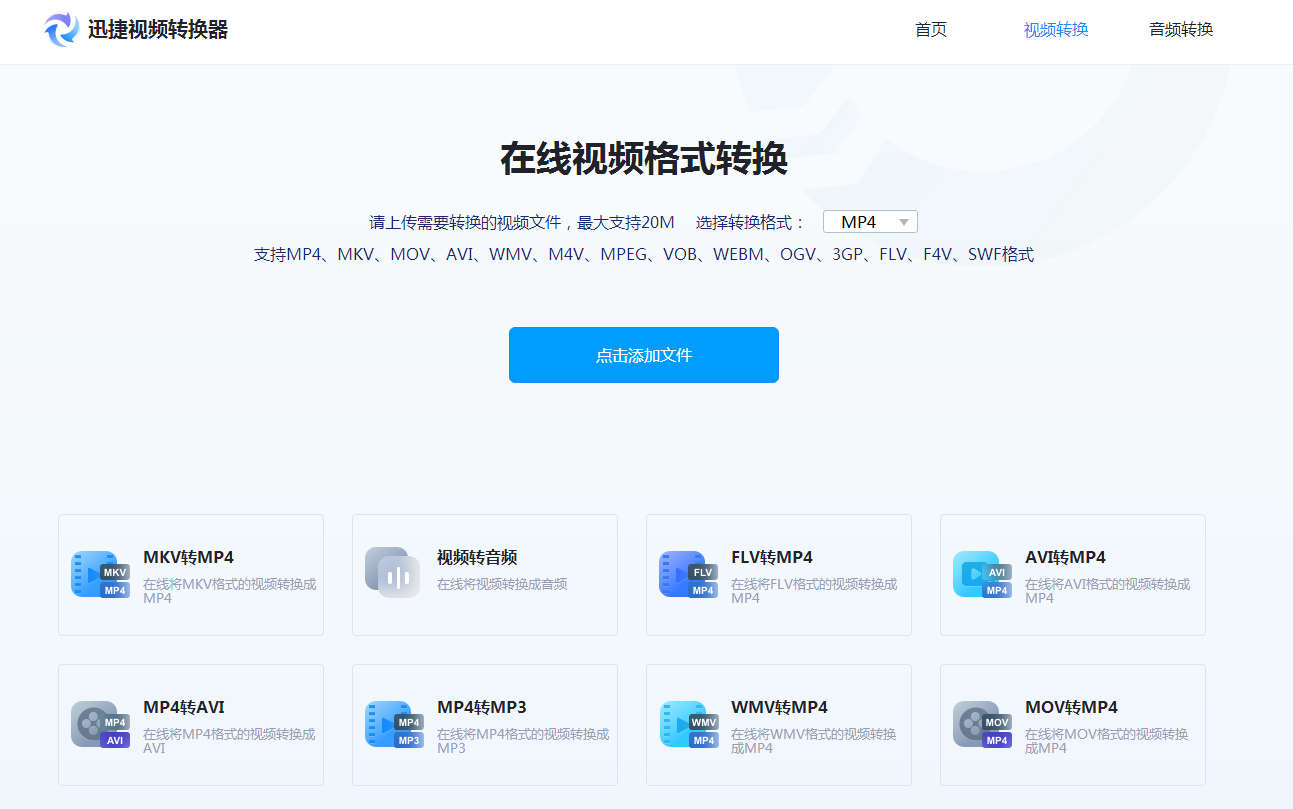1293x809 pixels.
Task: Open the FLV转MP4 title link
Action: click(772, 557)
